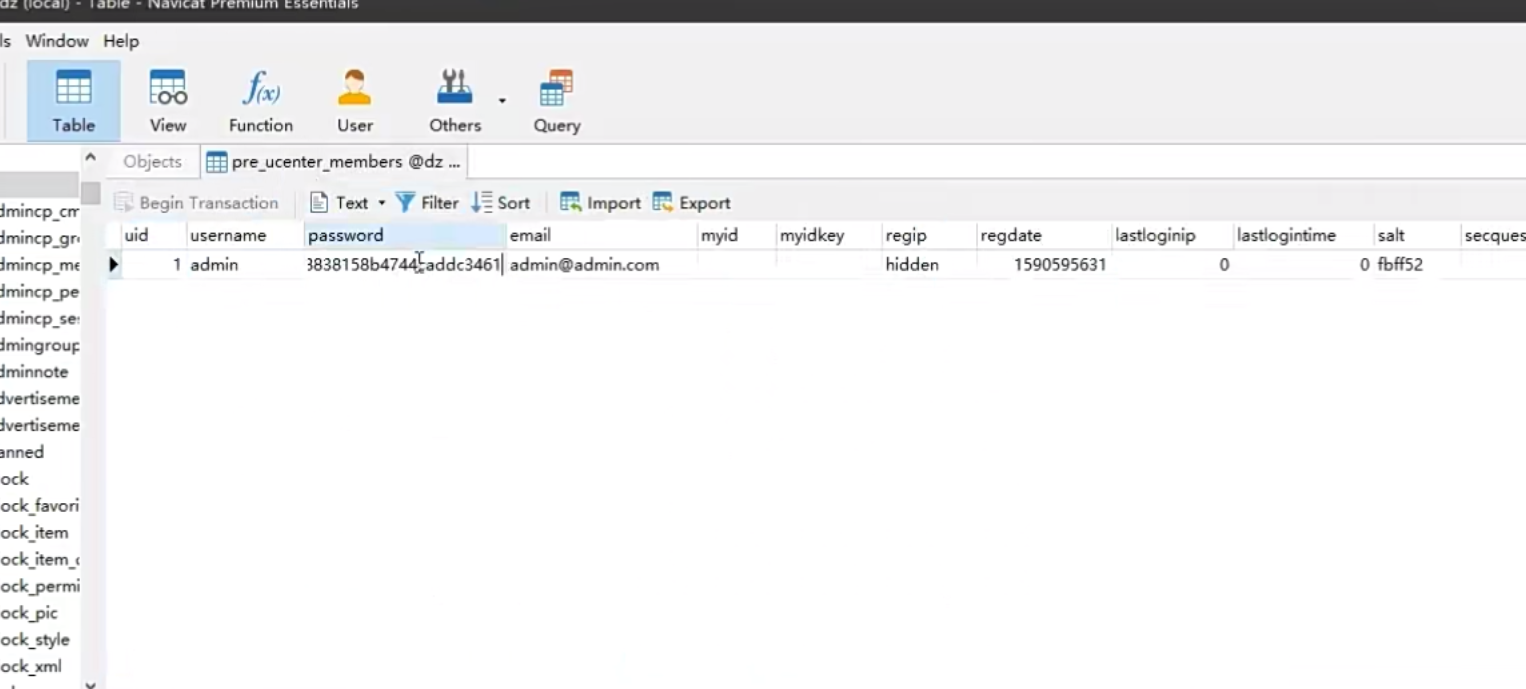Open the User management icon
This screenshot has width=1526, height=689.
(355, 101)
